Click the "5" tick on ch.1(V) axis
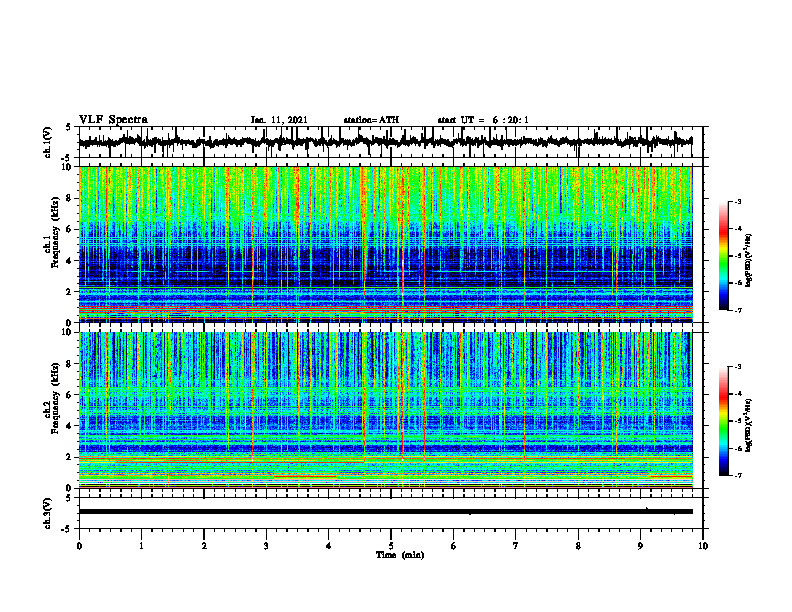The image size is (792, 612). point(68,127)
